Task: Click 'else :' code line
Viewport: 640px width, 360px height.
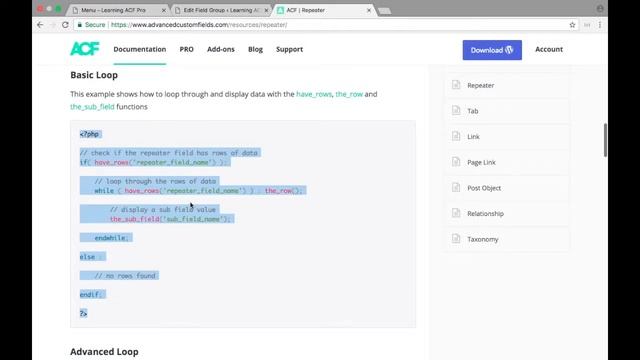Action: (91, 257)
